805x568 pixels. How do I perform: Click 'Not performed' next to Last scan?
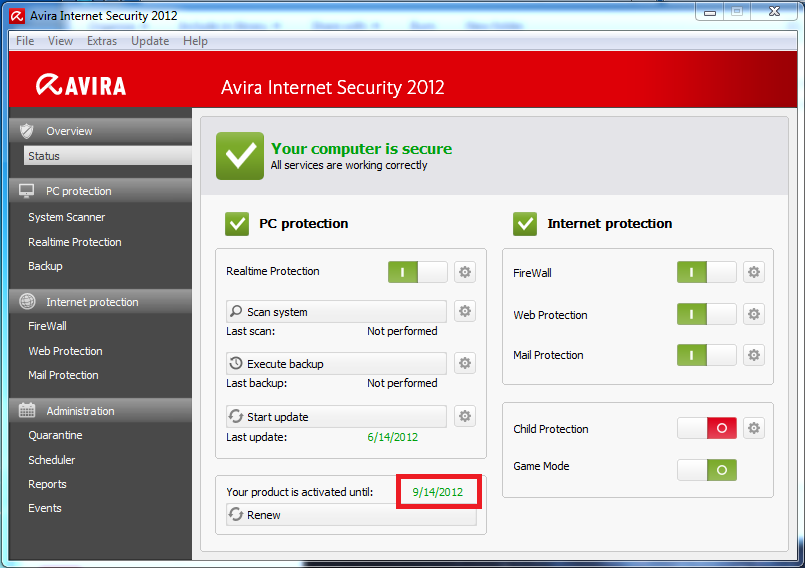point(402,331)
